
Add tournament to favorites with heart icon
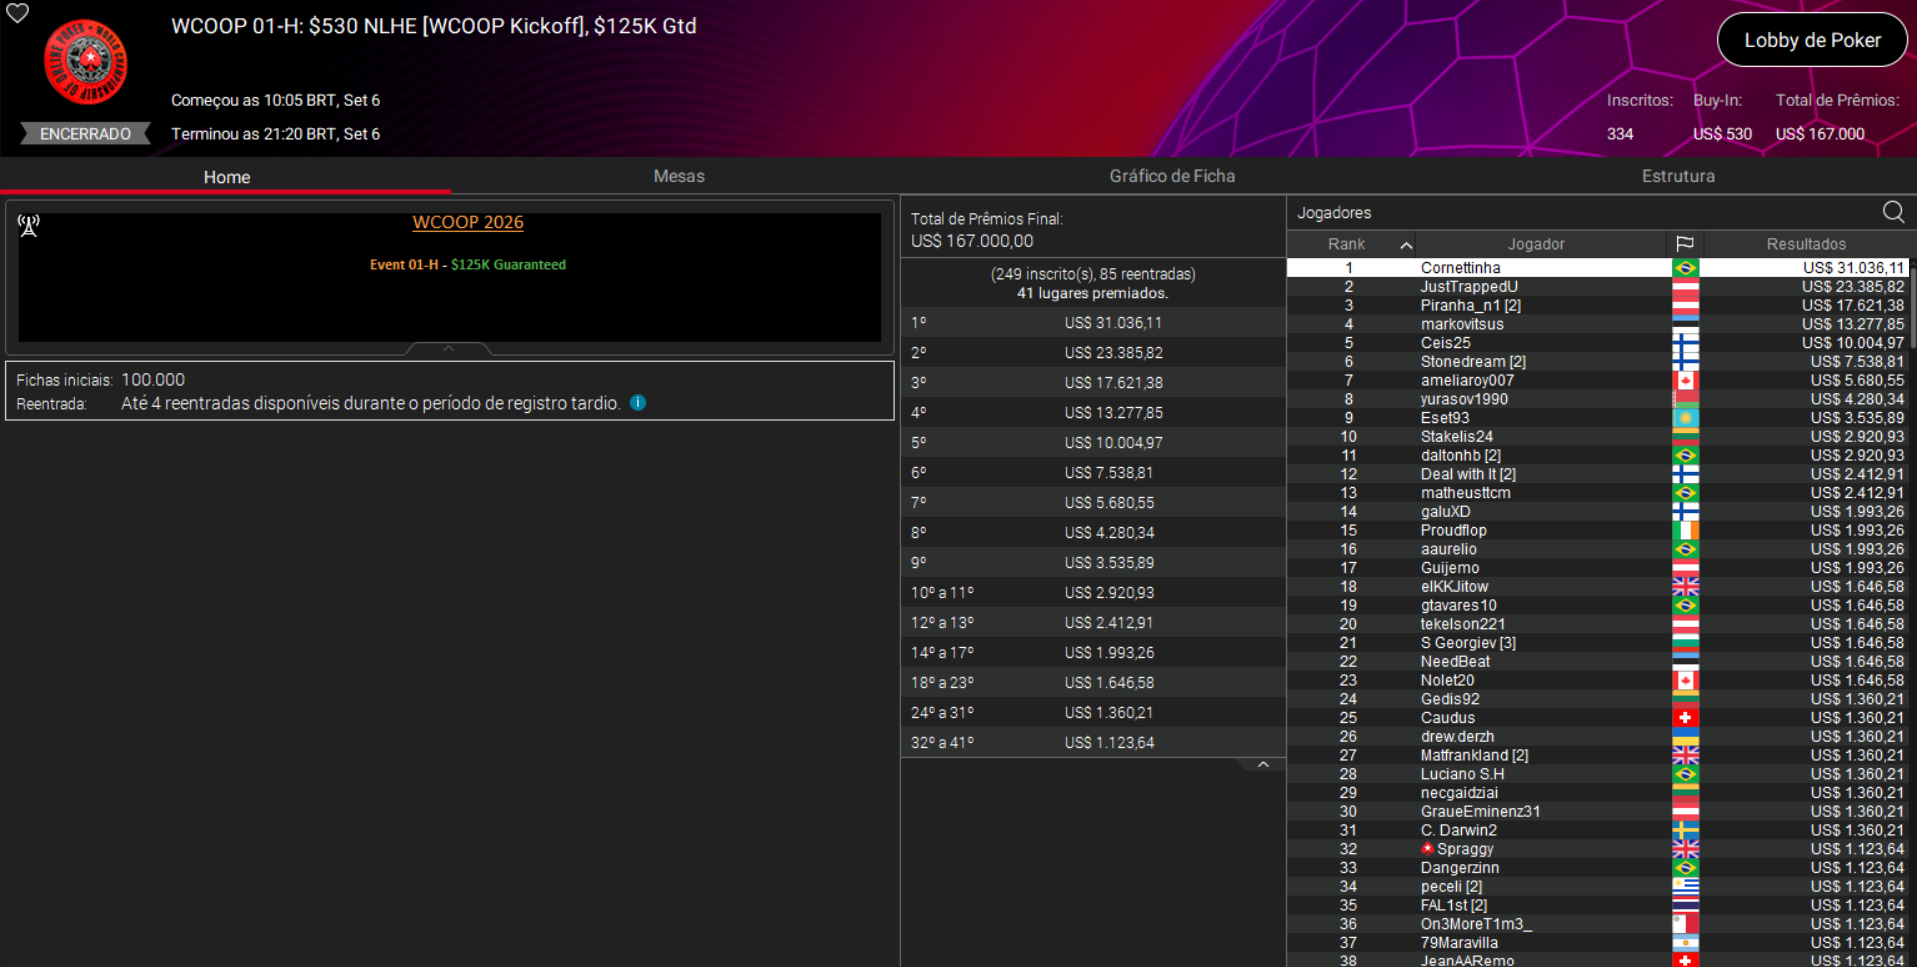[17, 13]
